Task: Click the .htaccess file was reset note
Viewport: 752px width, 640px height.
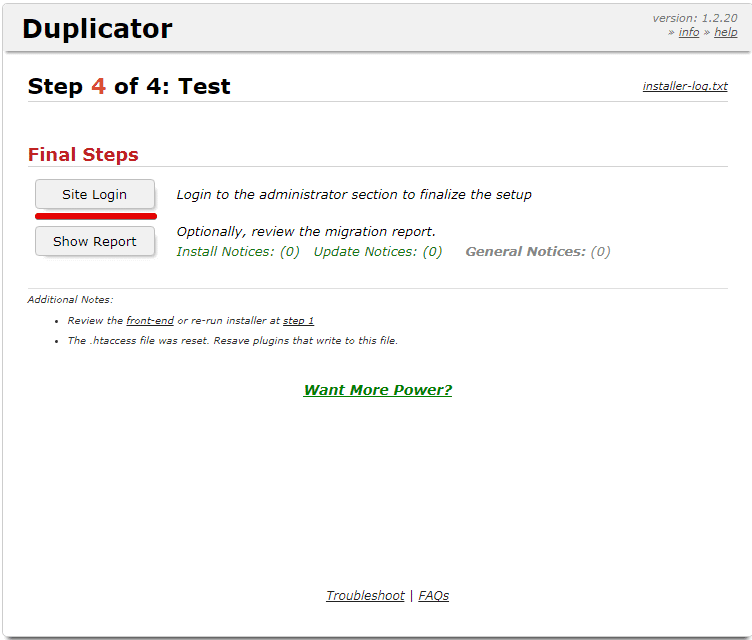Action: pos(233,341)
